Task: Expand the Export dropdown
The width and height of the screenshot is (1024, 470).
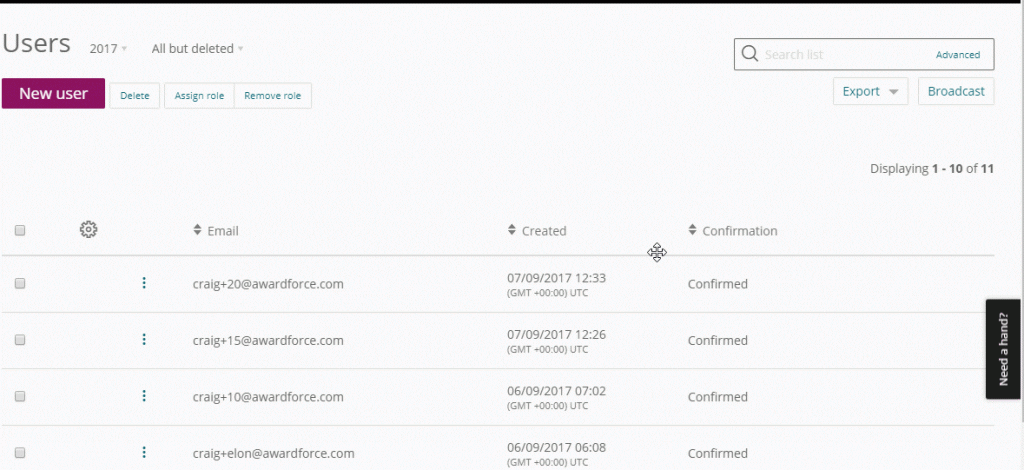Action: (870, 91)
